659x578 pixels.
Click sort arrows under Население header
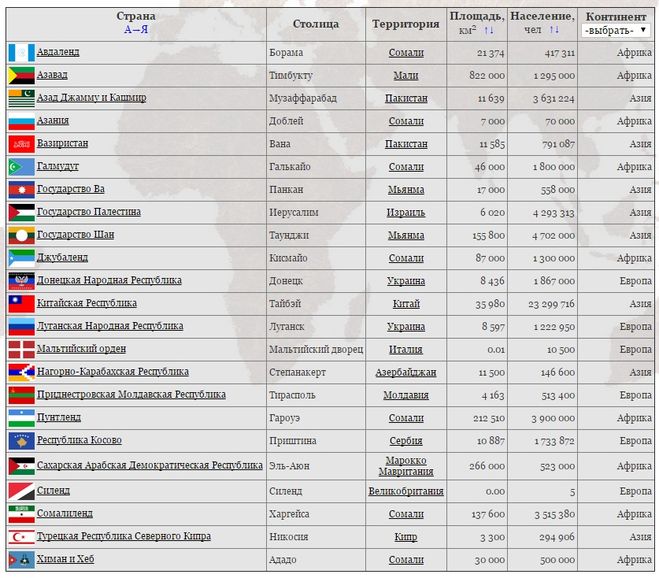click(x=553, y=31)
